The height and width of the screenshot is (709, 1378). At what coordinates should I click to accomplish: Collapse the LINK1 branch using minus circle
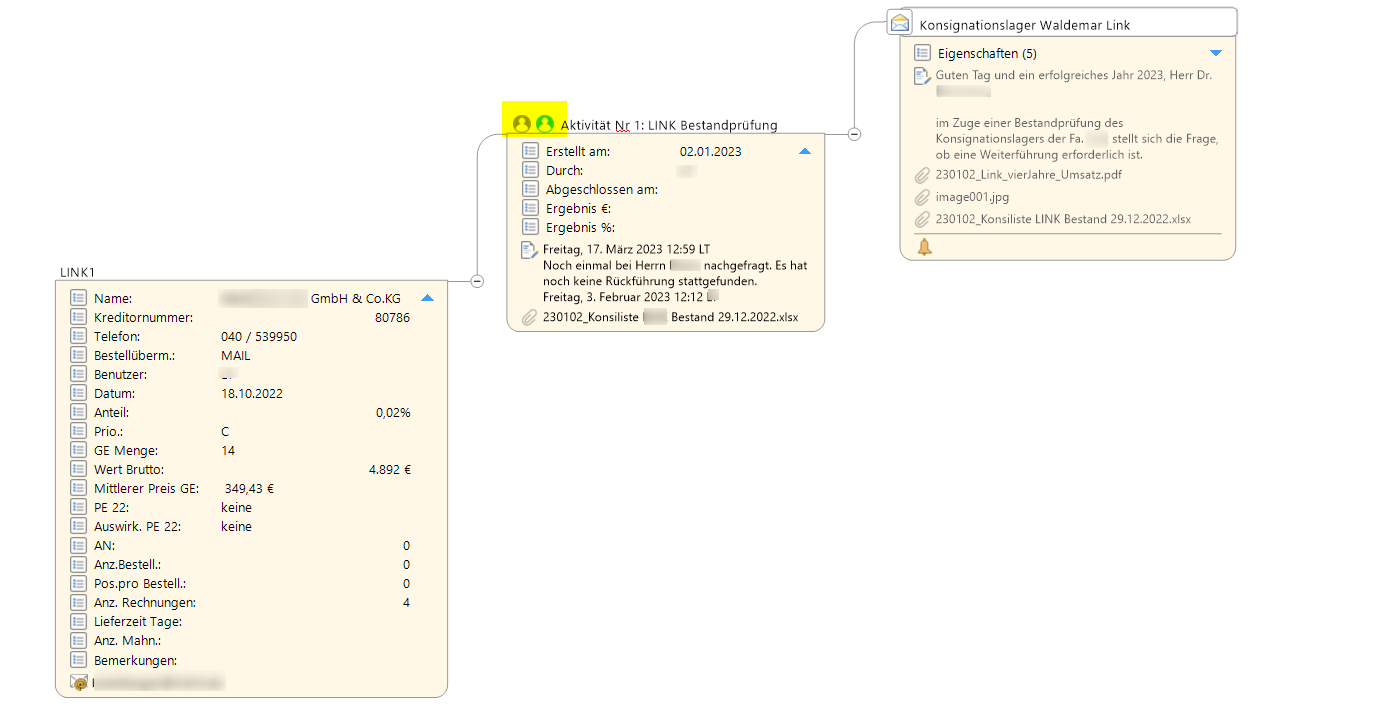click(x=477, y=281)
